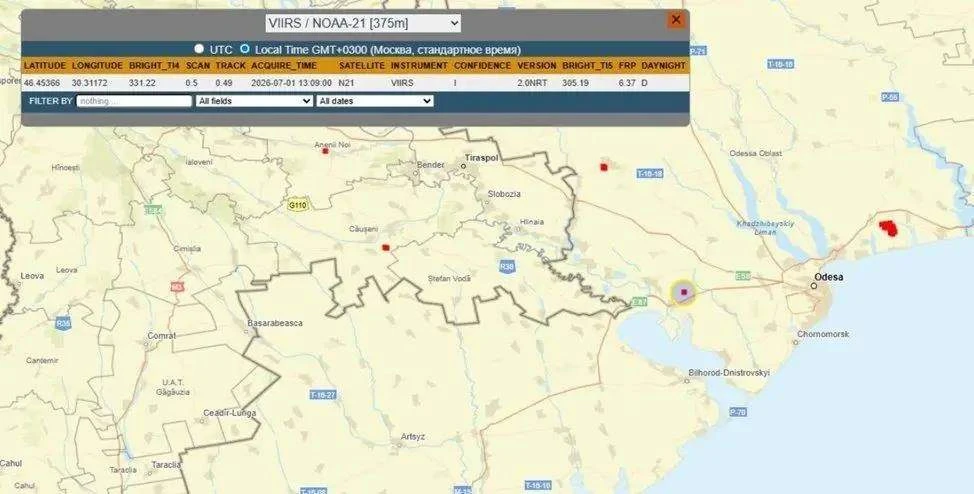Click the large fire cluster northeast of Odesa
The image size is (974, 494).
889,228
